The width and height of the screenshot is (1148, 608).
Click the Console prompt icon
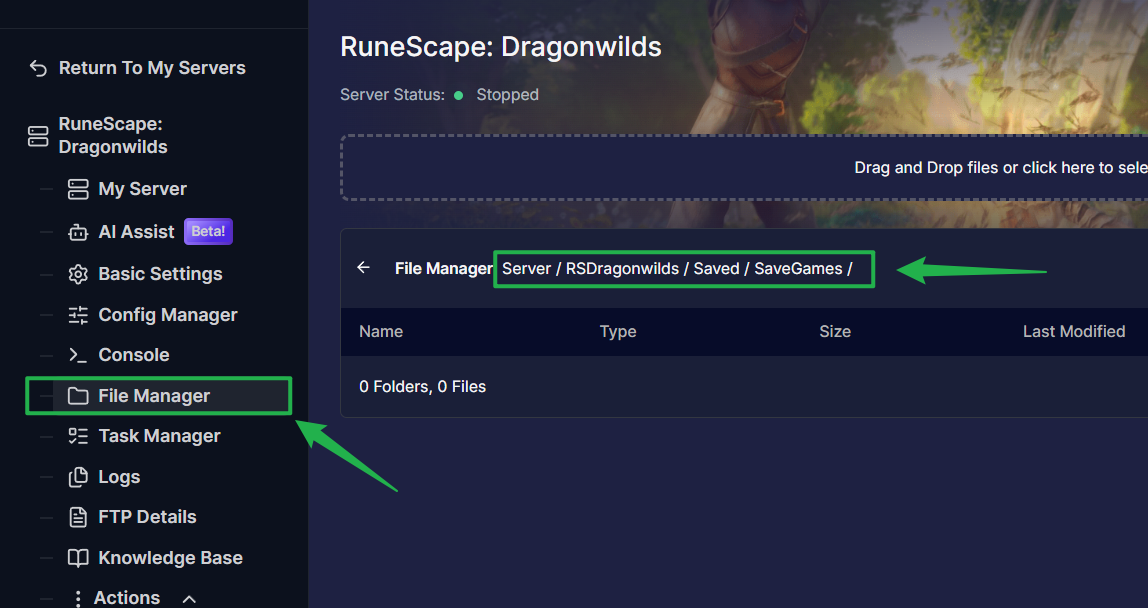(x=78, y=355)
